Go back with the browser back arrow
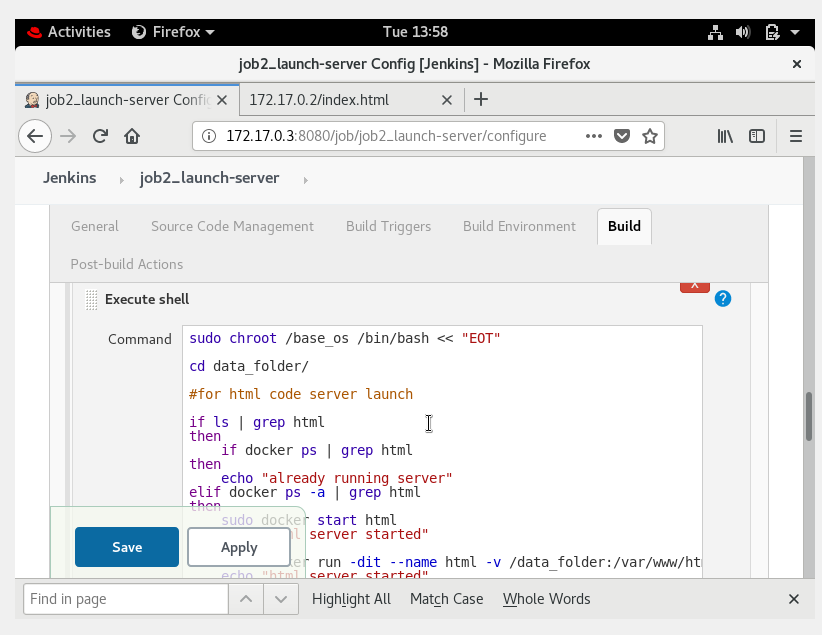The height and width of the screenshot is (635, 822). click(35, 136)
